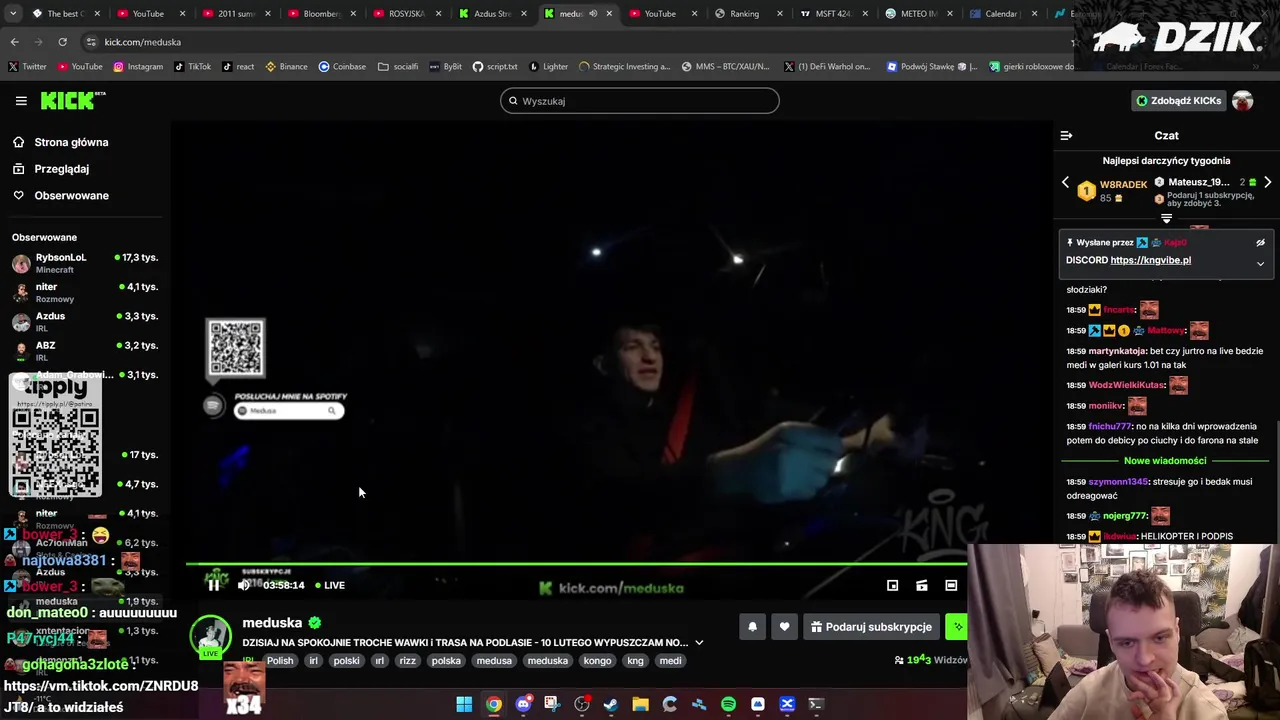Switch to the Azdus Stream tab
Viewport: 1280px width, 720px height.
pos(492,14)
